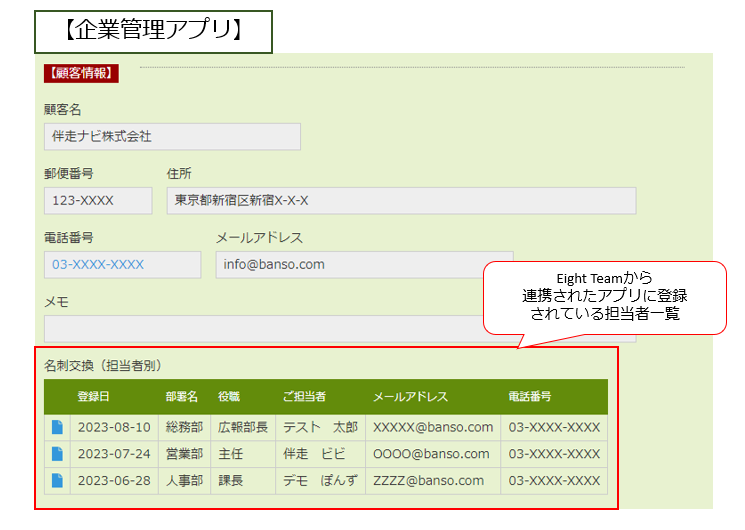The height and width of the screenshot is (530, 745).
Task: Click the 登録日 column header
Action: 94,397
